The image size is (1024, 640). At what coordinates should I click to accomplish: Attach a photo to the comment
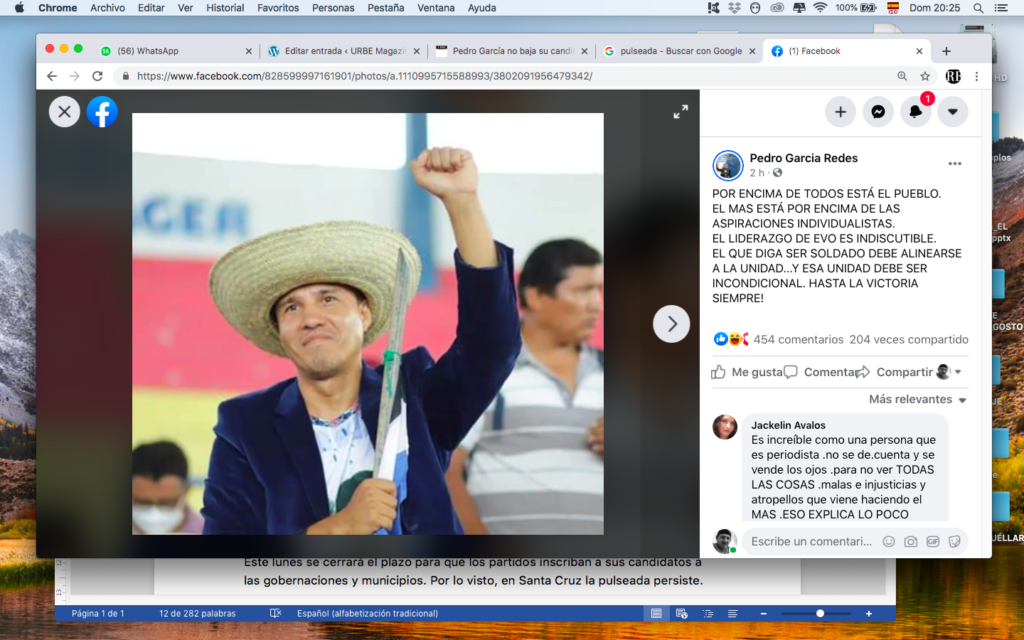point(910,541)
